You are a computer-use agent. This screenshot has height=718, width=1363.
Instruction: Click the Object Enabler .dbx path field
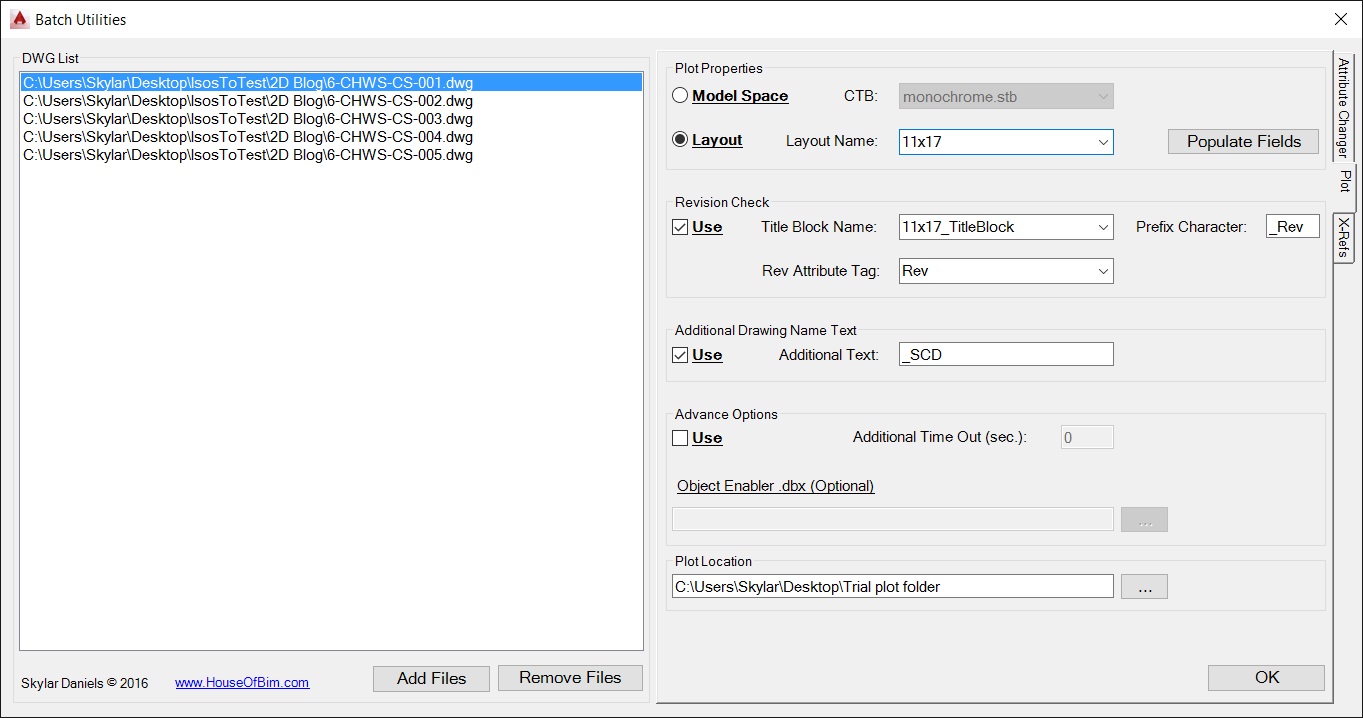pyautogui.click(x=893, y=519)
